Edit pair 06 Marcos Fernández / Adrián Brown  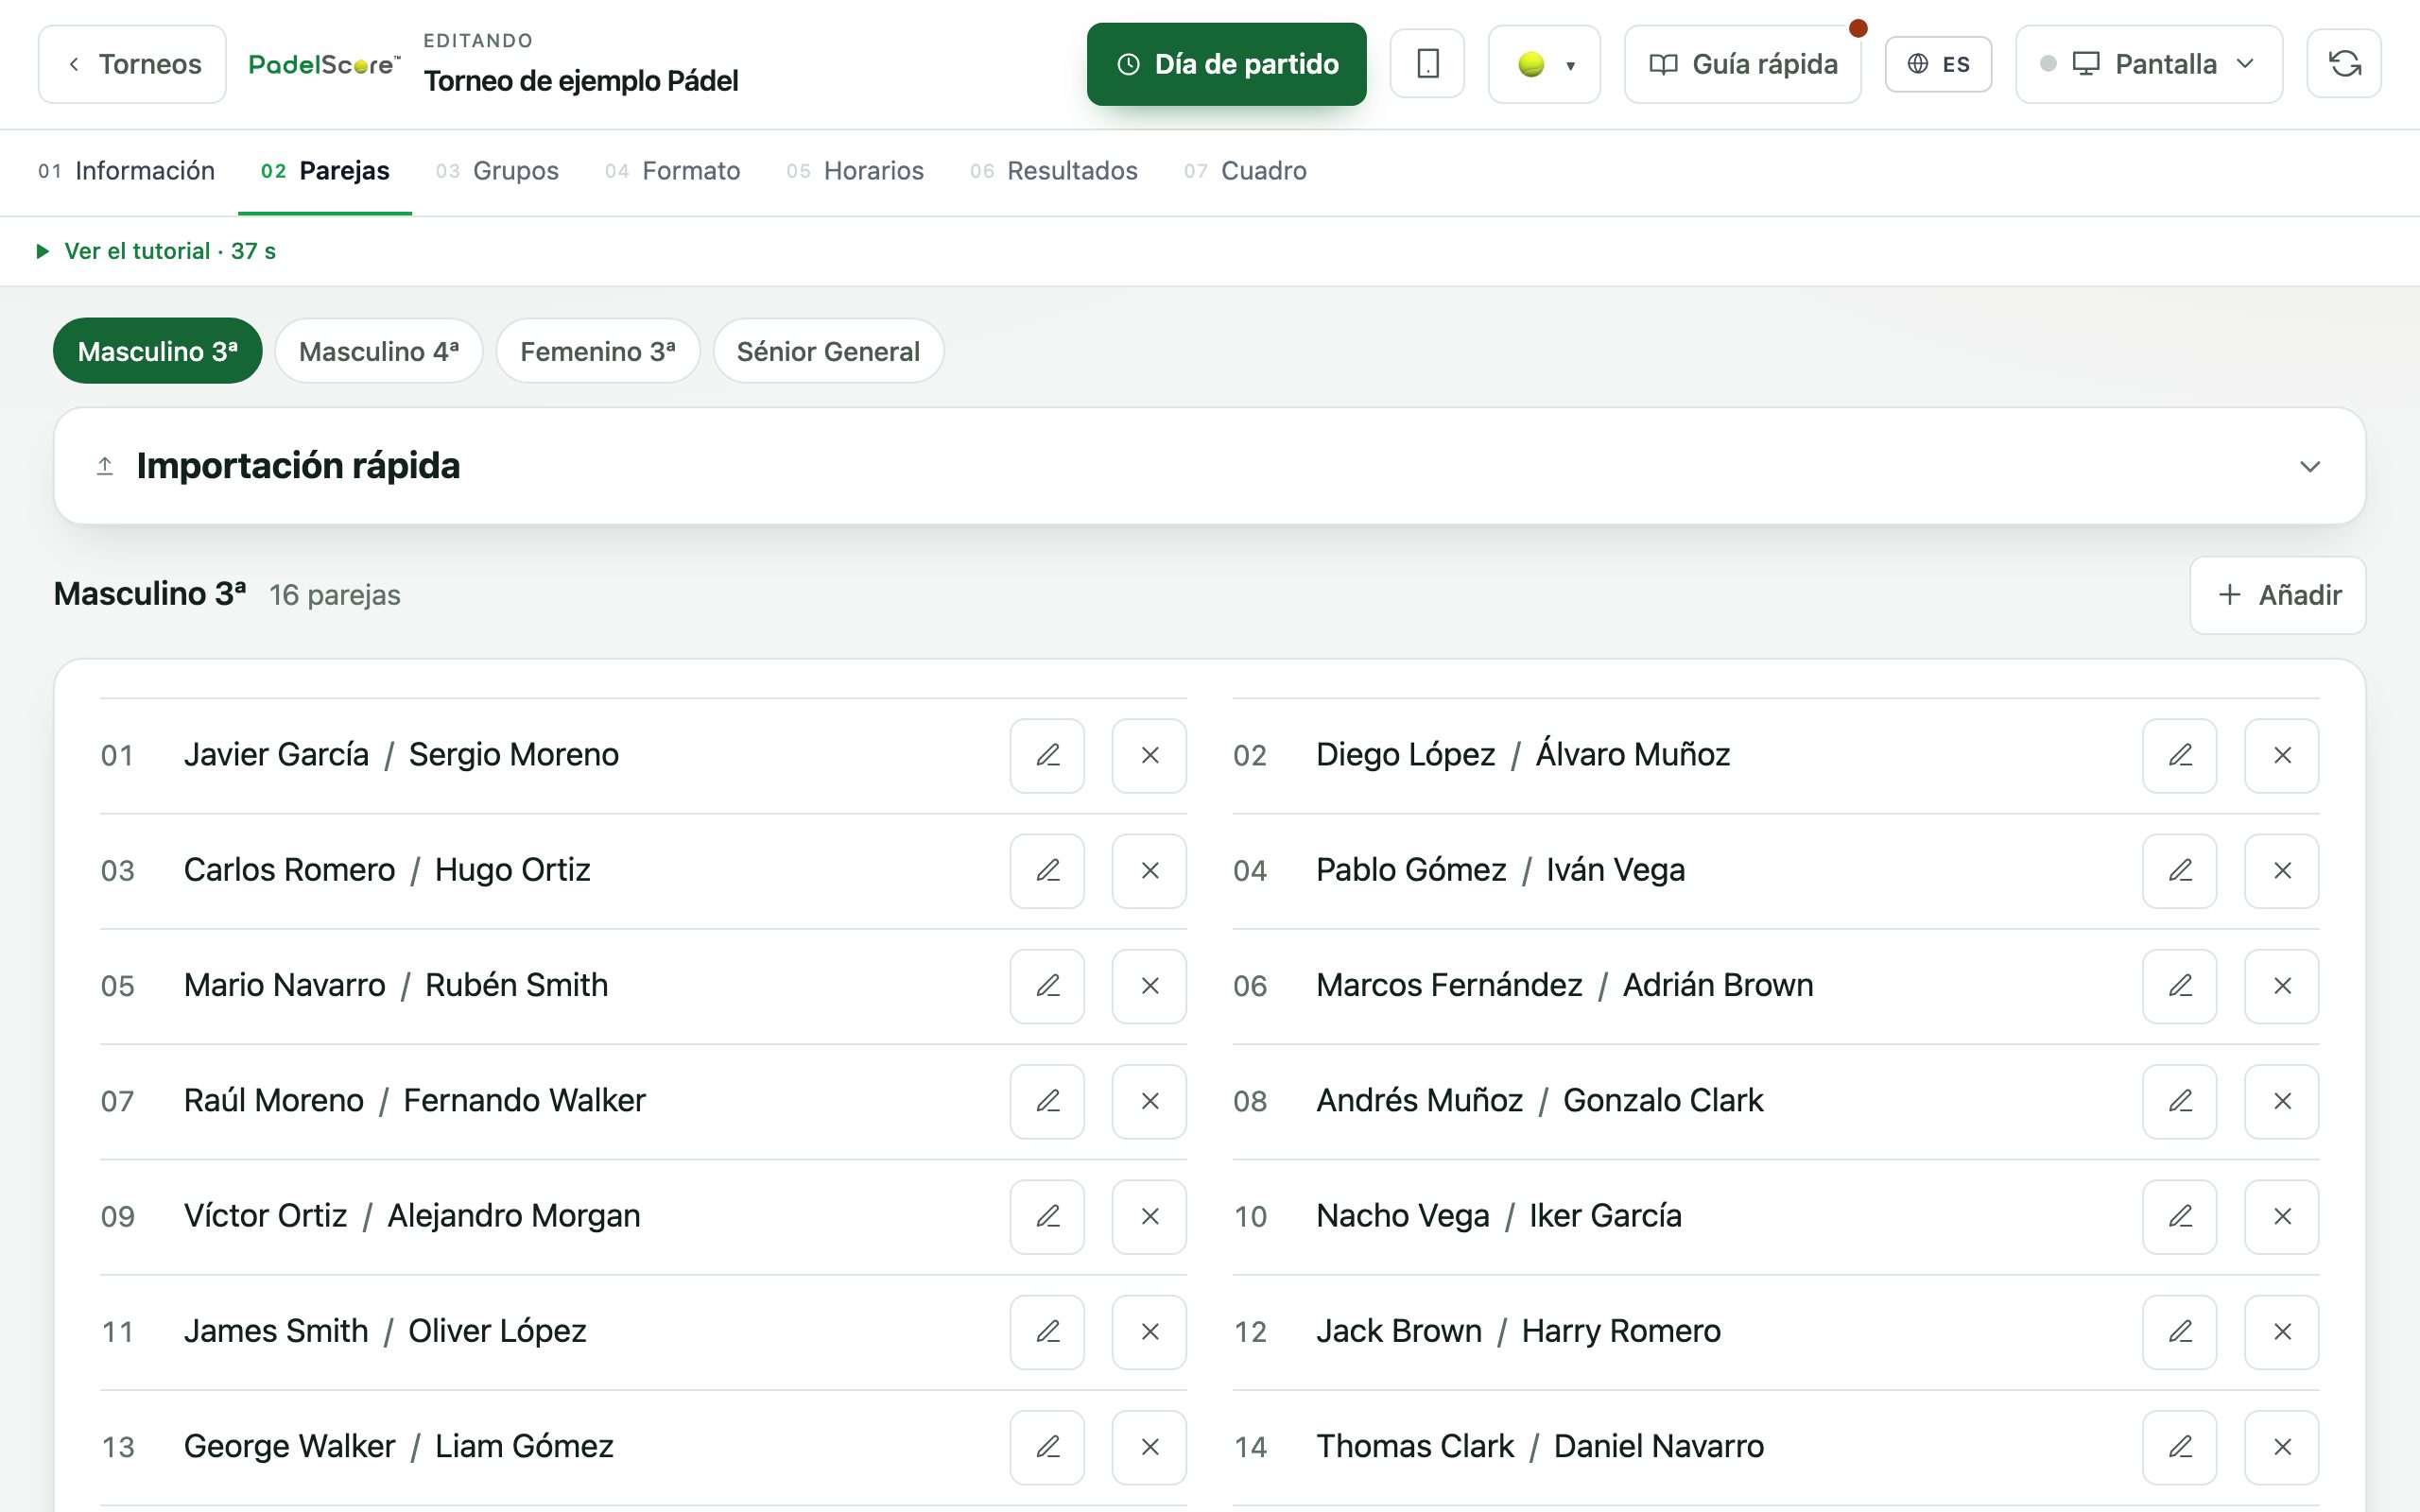[2179, 986]
